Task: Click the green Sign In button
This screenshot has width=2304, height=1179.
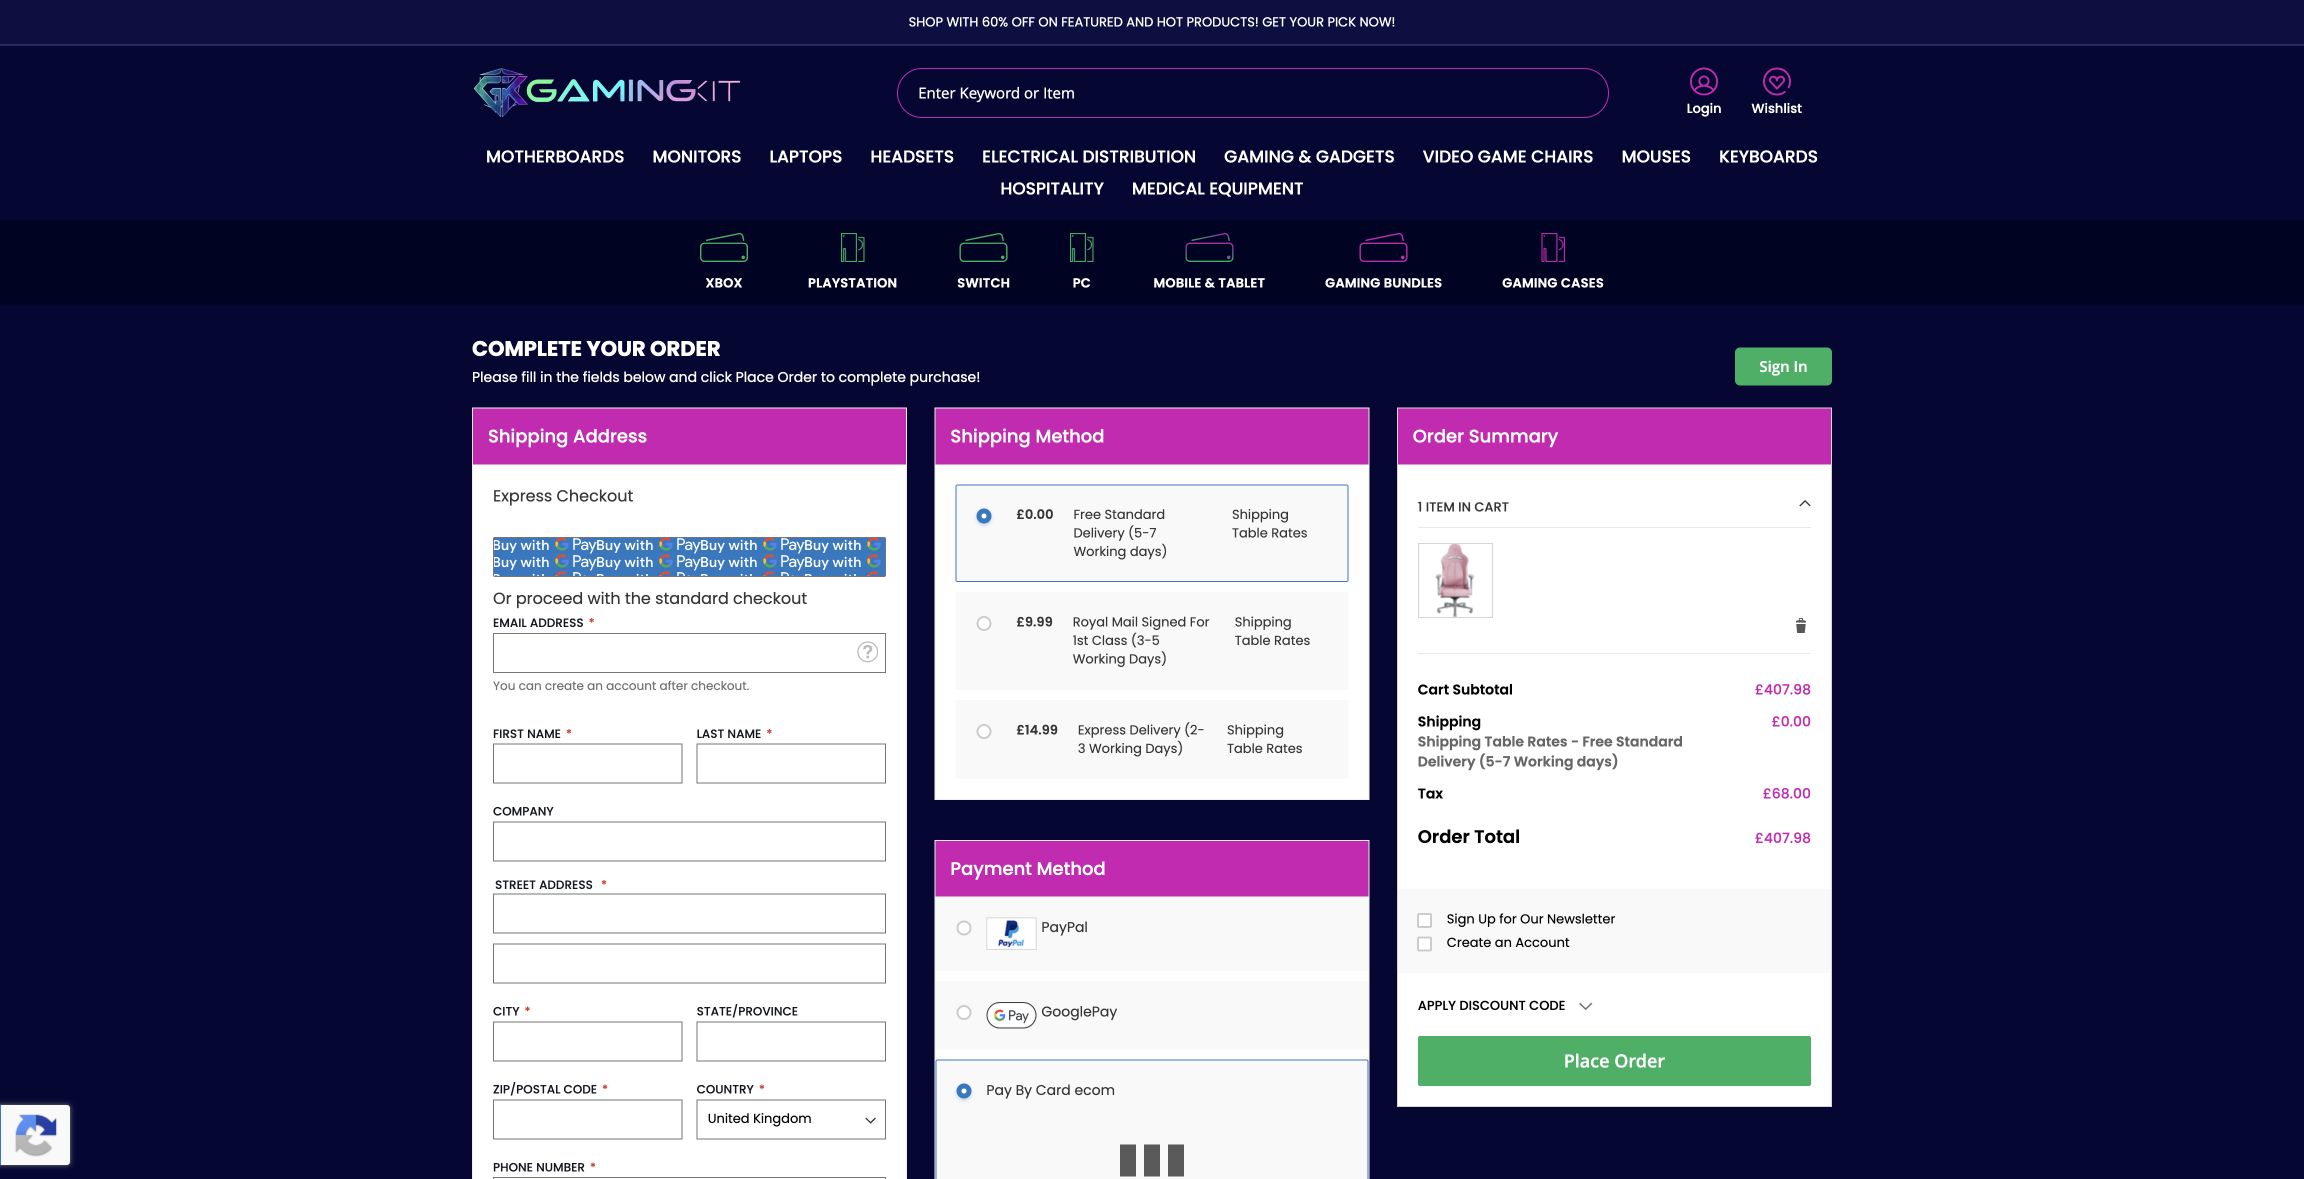Action: [1783, 366]
